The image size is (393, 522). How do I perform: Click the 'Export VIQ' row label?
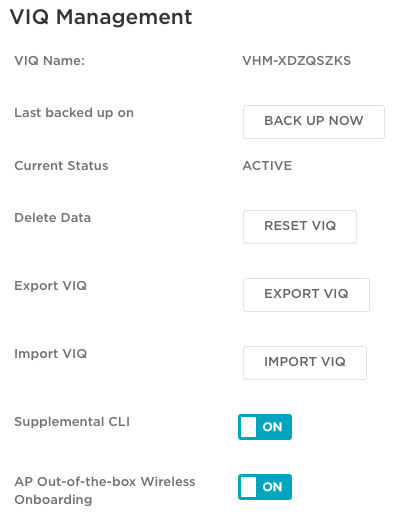[x=50, y=286]
